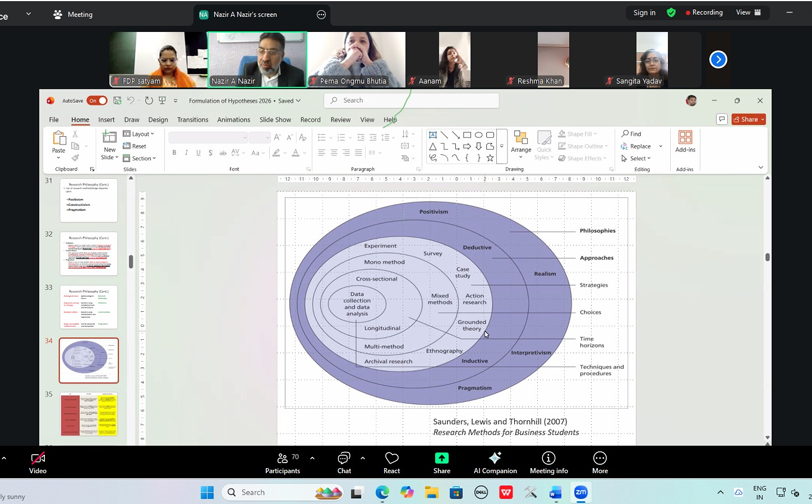Click the Add-ins icon in ribbon
The height and width of the screenshot is (504, 812).
pyautogui.click(x=685, y=141)
